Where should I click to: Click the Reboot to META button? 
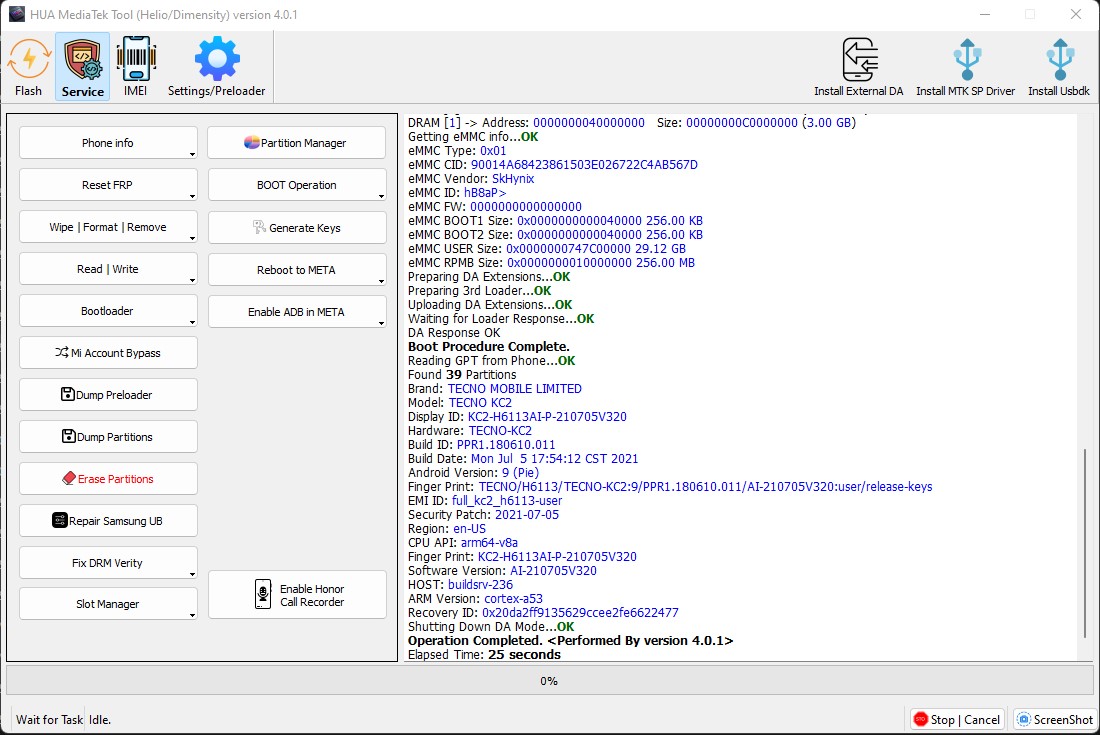coord(297,270)
